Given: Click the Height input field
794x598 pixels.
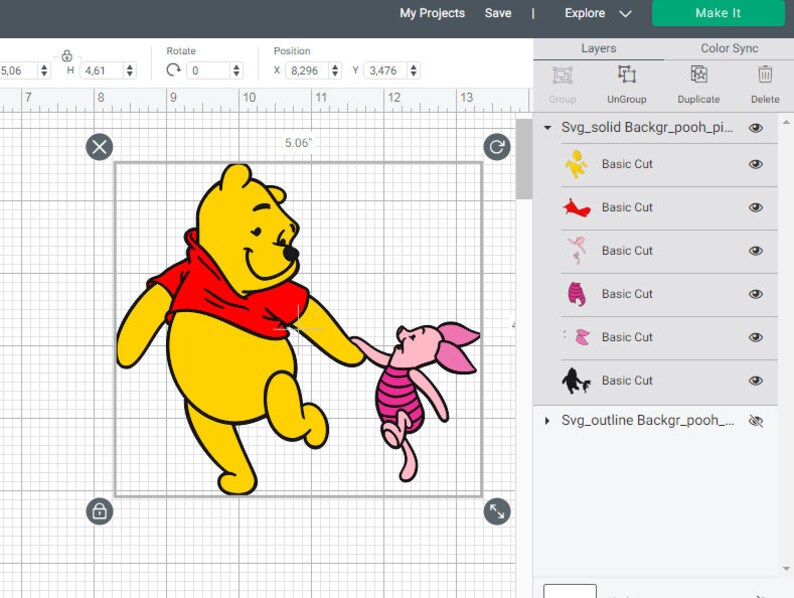Looking at the screenshot, I should 102,70.
